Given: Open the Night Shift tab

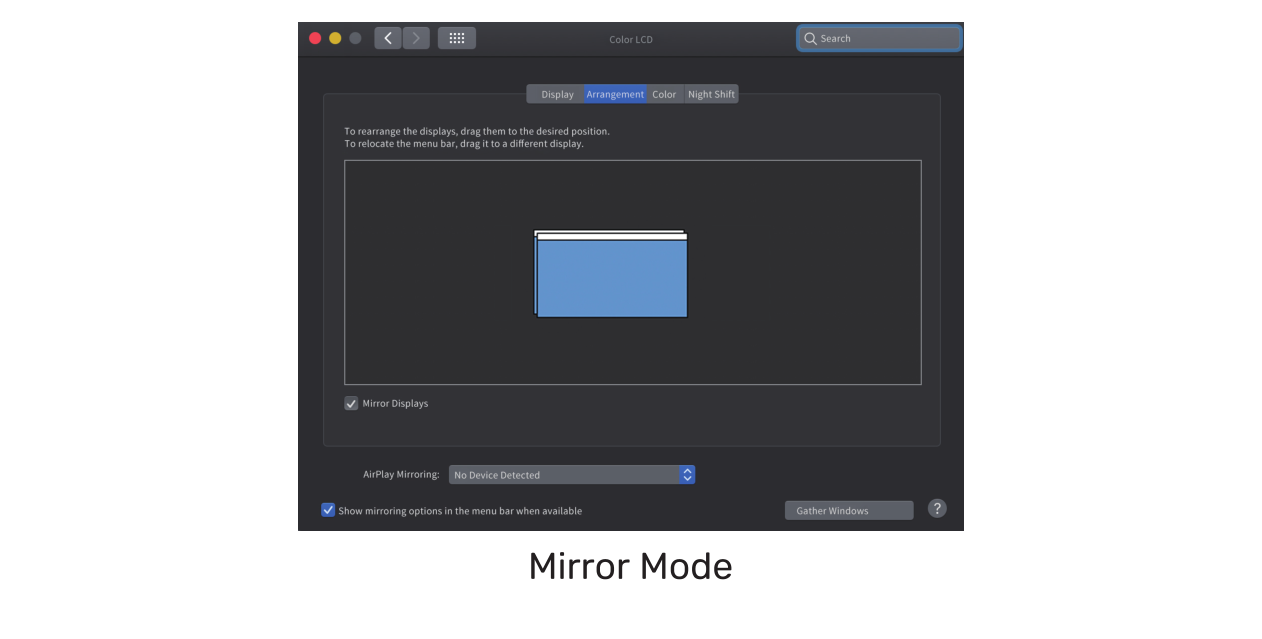Looking at the screenshot, I should (711, 94).
